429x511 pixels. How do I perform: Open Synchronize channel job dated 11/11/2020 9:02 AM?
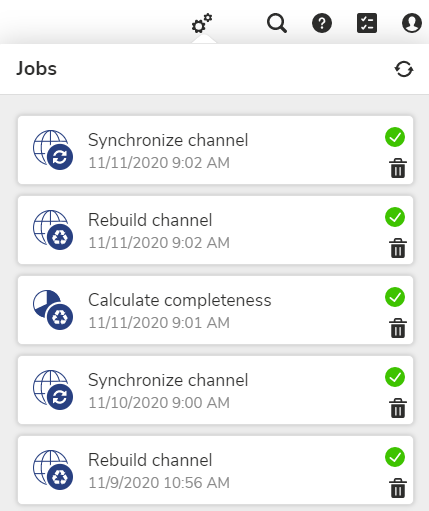click(215, 150)
